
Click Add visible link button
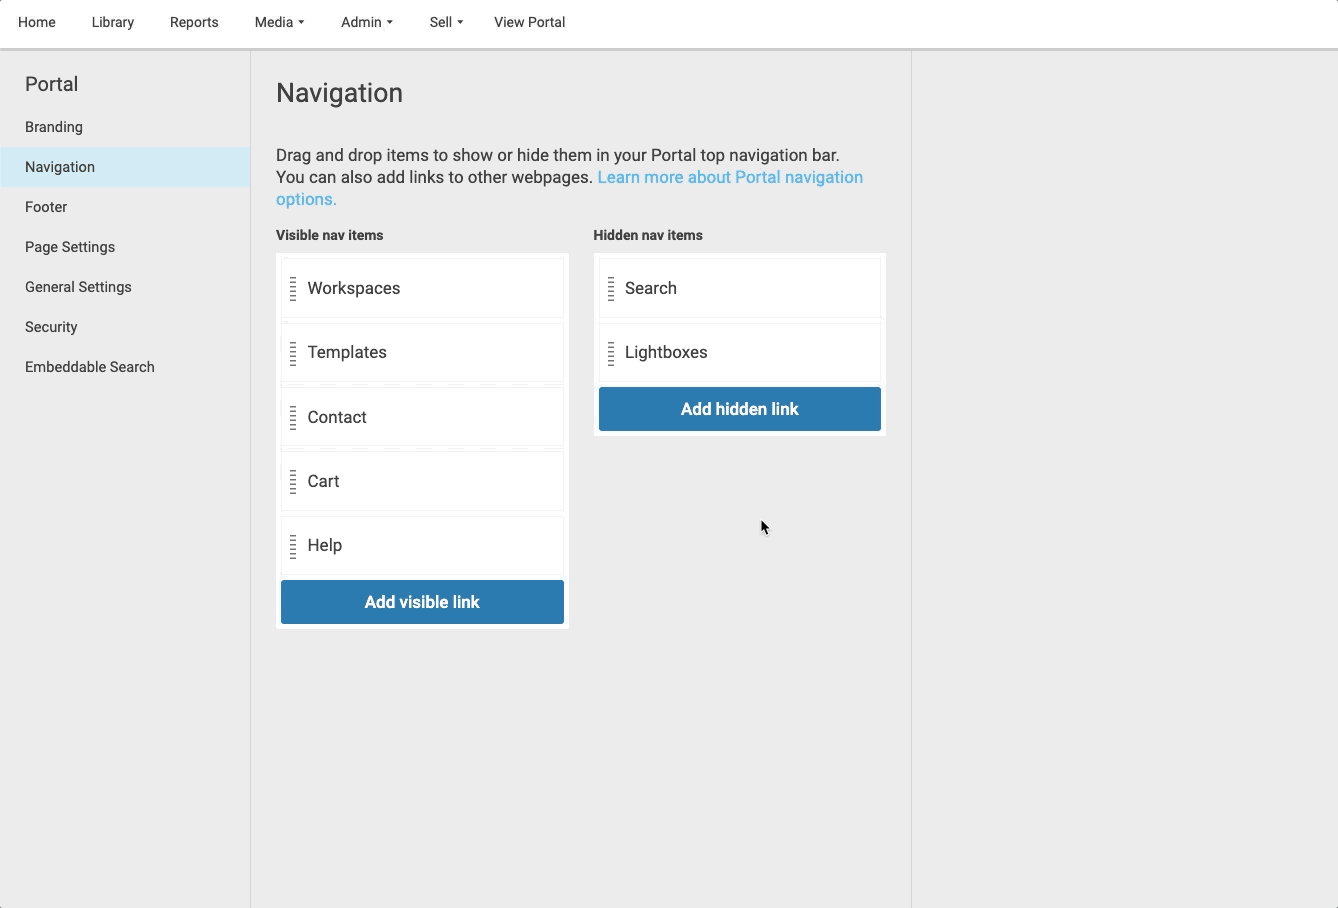(x=422, y=601)
